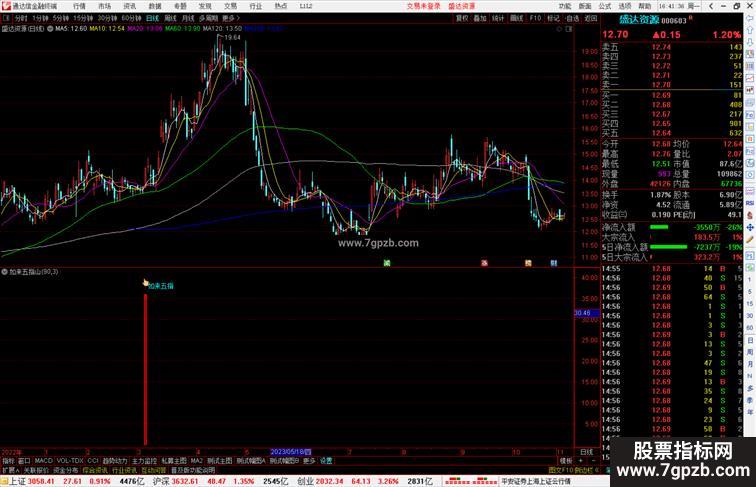Click the 叠加 button
Screen dimensions: 756x487
(x=480, y=18)
